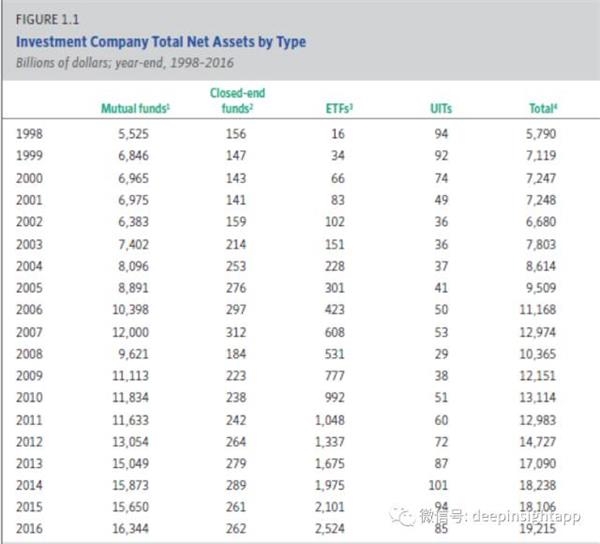Select the 1998 year row label

[x=31, y=133]
